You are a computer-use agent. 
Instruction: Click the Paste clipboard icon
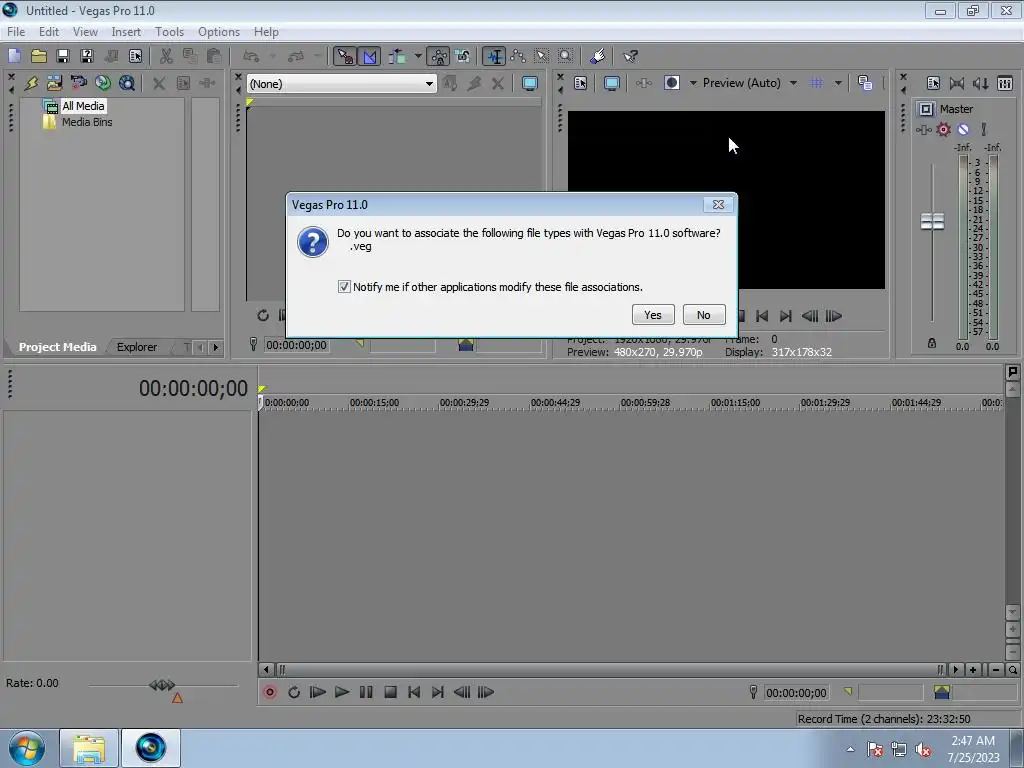214,56
